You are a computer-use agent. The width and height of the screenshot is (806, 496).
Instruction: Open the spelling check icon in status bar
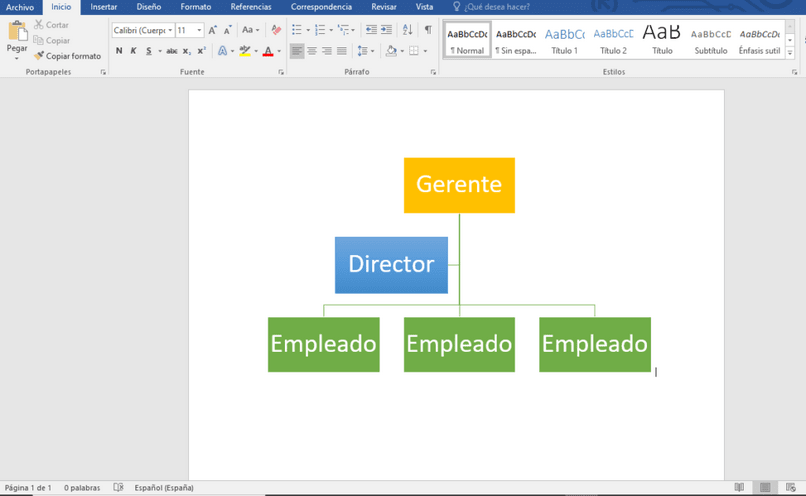(x=118, y=487)
